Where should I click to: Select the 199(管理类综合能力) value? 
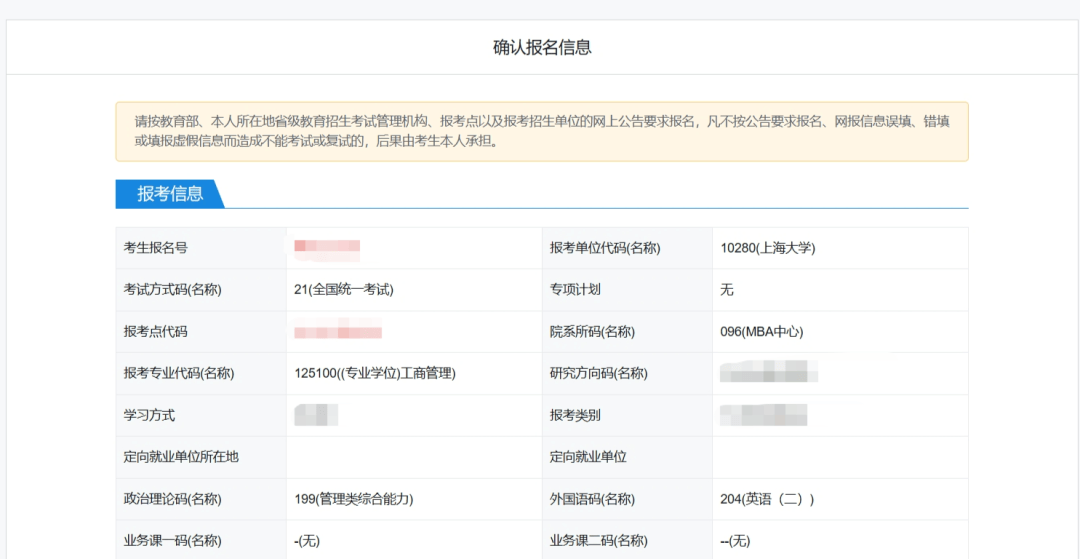354,499
